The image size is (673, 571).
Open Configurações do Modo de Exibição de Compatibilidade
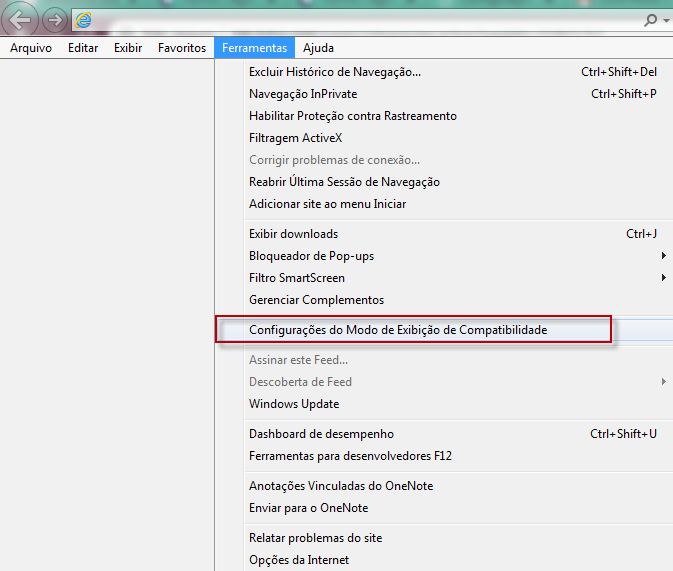coord(444,330)
